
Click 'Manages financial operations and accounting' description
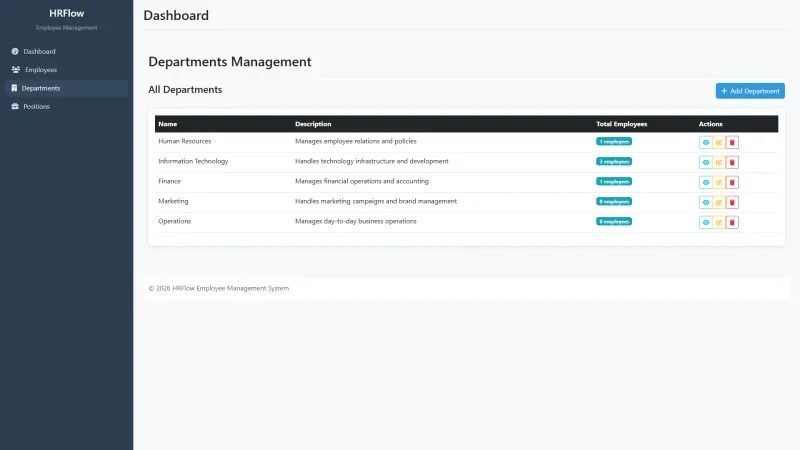pos(362,181)
